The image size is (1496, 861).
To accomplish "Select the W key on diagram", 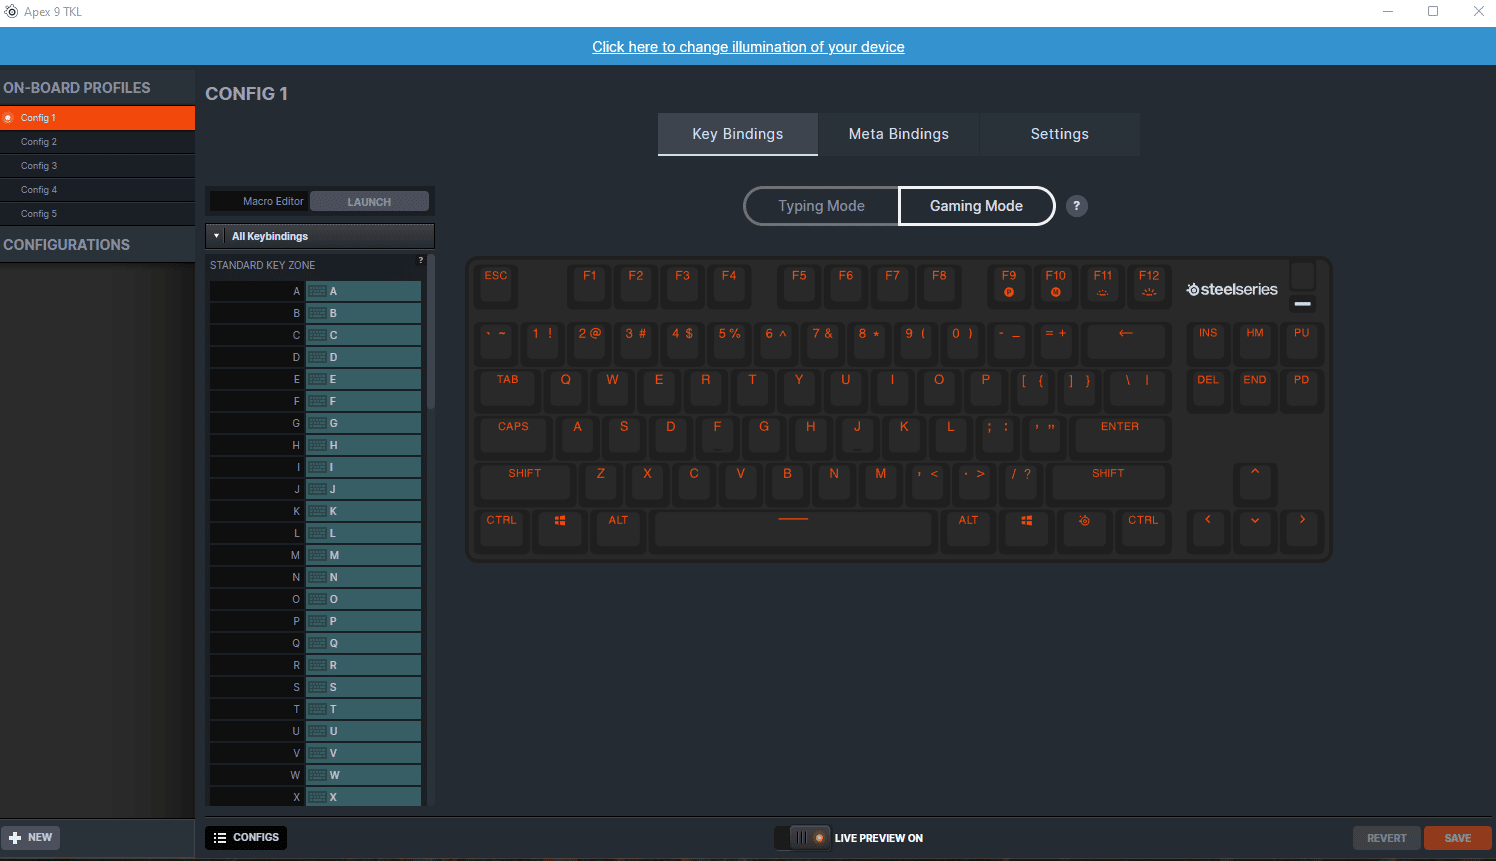I will tap(612, 390).
